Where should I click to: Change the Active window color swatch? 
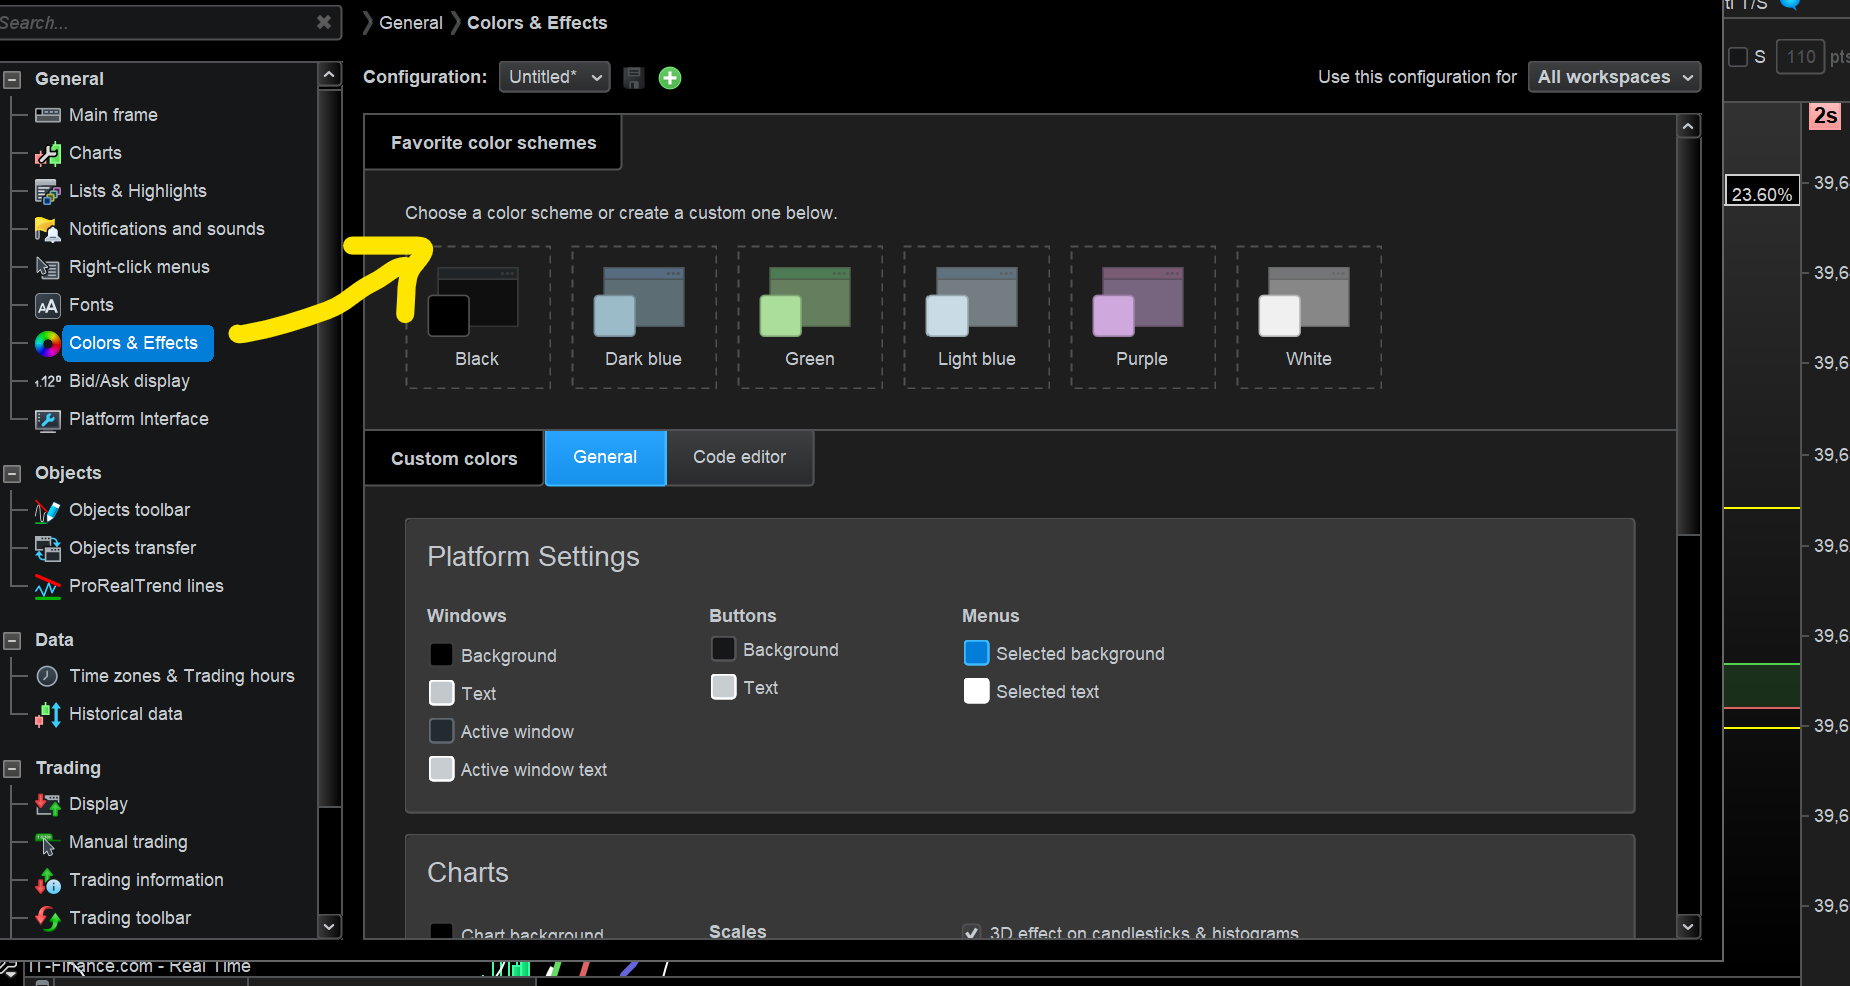tap(441, 731)
